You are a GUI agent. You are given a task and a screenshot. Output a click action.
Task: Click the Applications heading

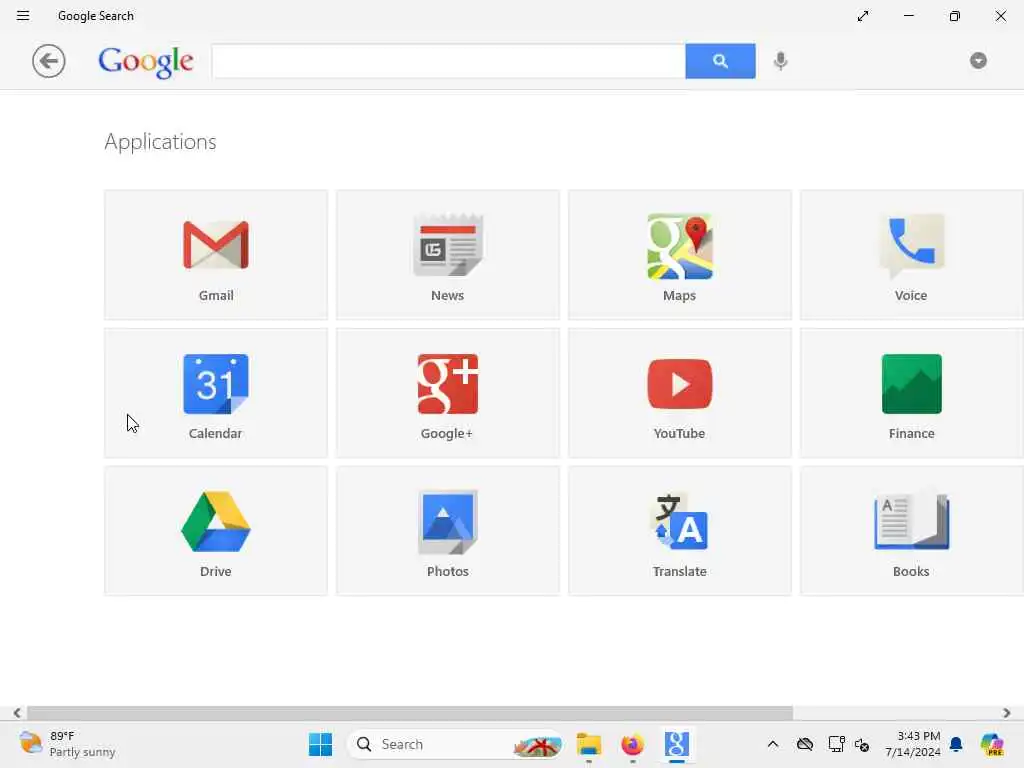[x=160, y=142]
